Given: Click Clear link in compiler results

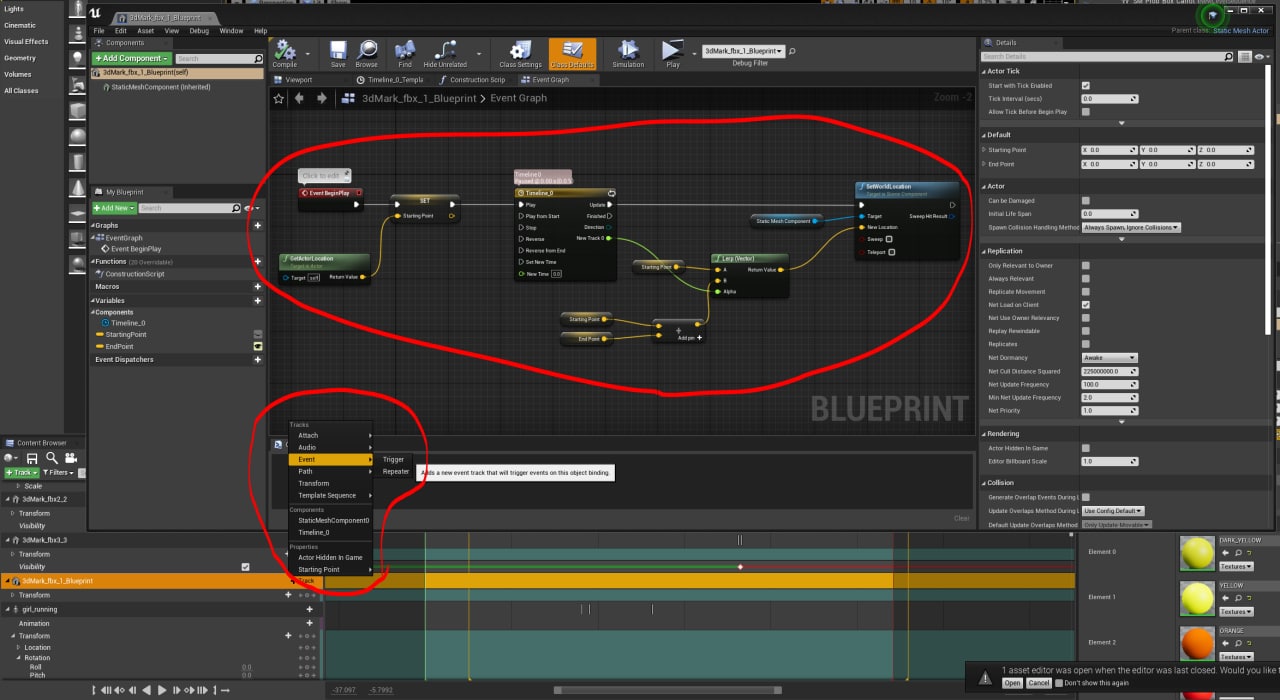Looking at the screenshot, I should coord(961,518).
